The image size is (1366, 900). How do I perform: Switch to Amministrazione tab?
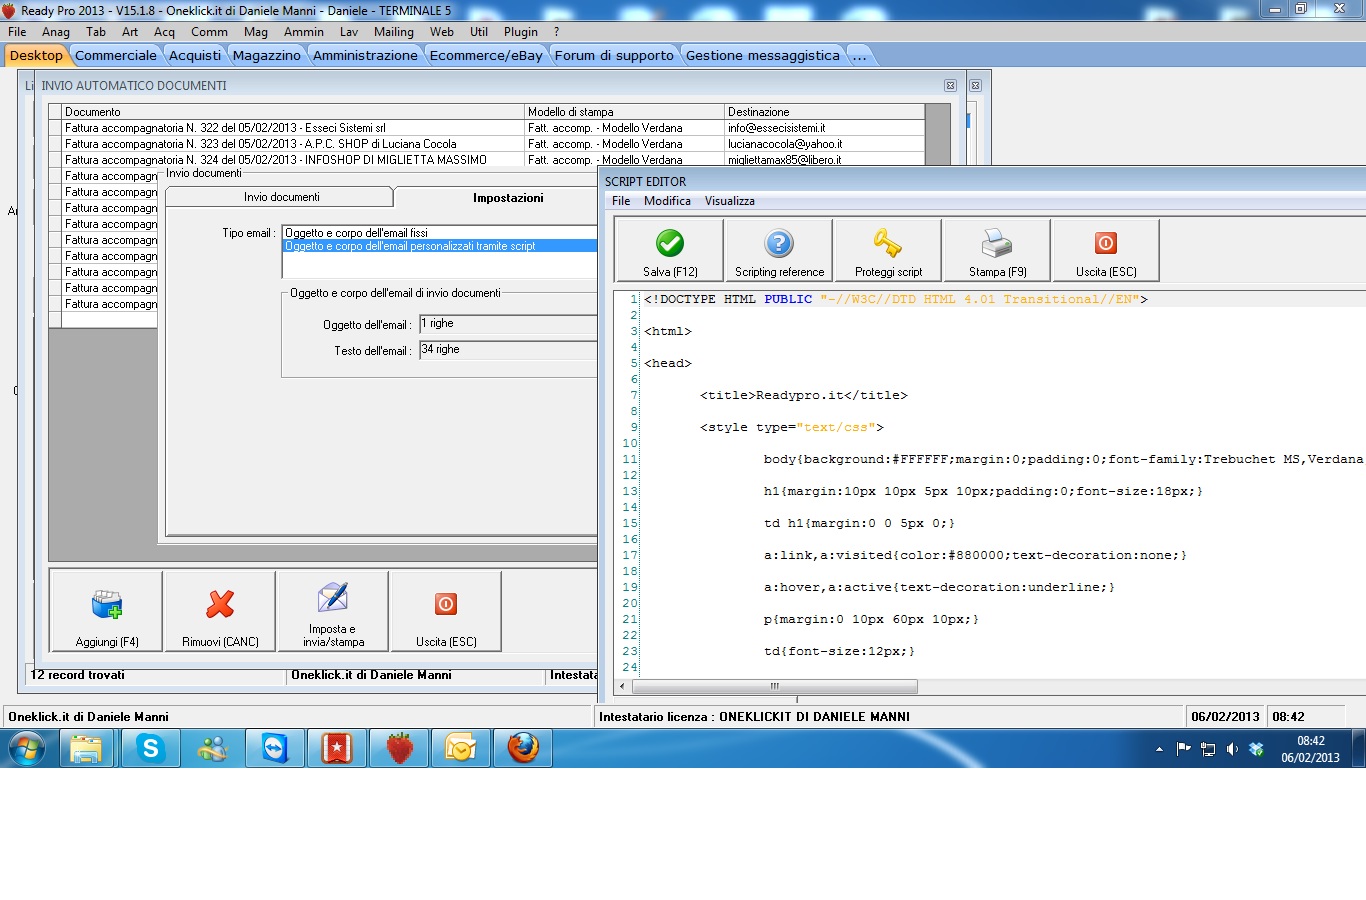pyautogui.click(x=365, y=55)
